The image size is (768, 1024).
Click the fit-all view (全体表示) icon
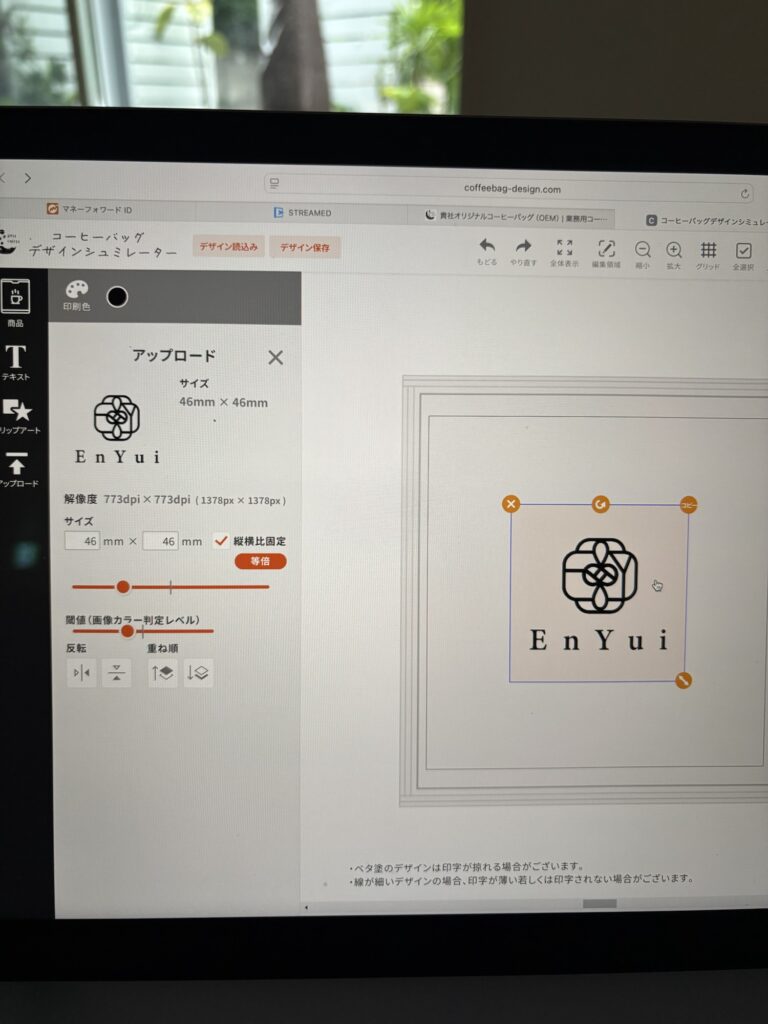(565, 248)
